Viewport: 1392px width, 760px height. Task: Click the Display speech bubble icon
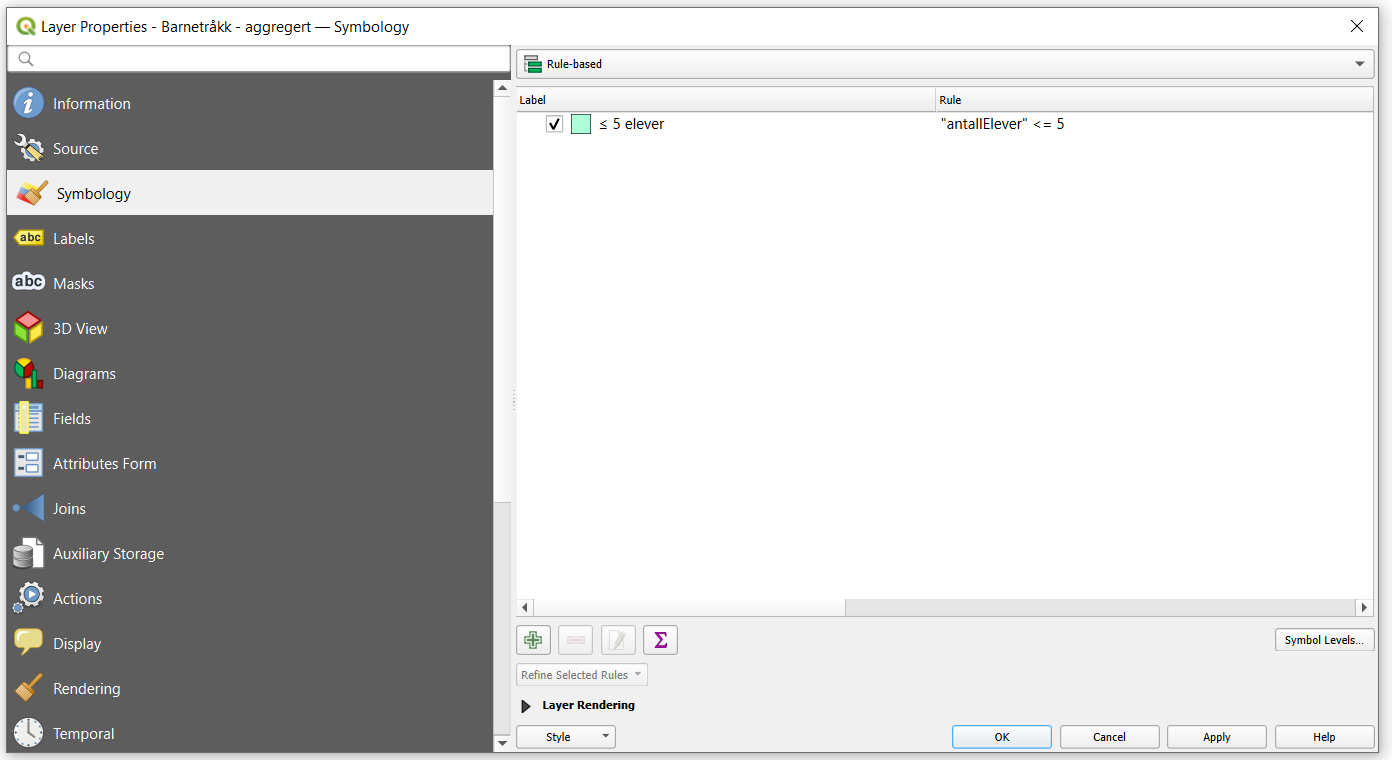28,643
